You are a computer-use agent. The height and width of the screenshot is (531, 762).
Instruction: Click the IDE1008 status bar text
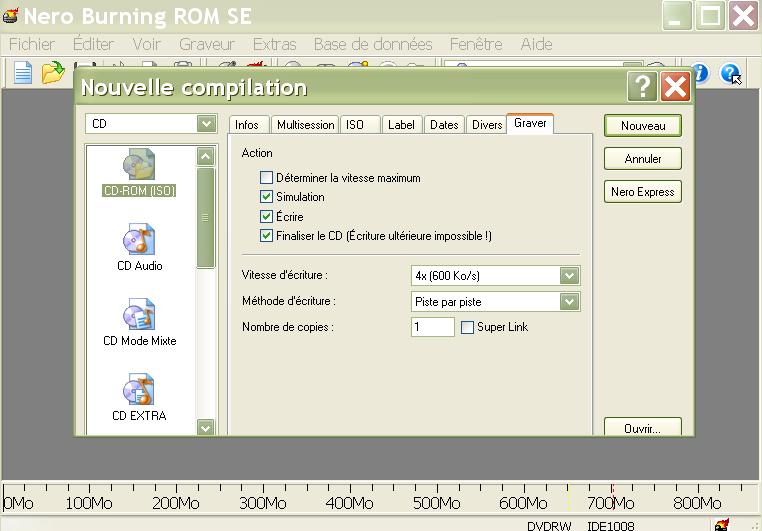tap(610, 526)
